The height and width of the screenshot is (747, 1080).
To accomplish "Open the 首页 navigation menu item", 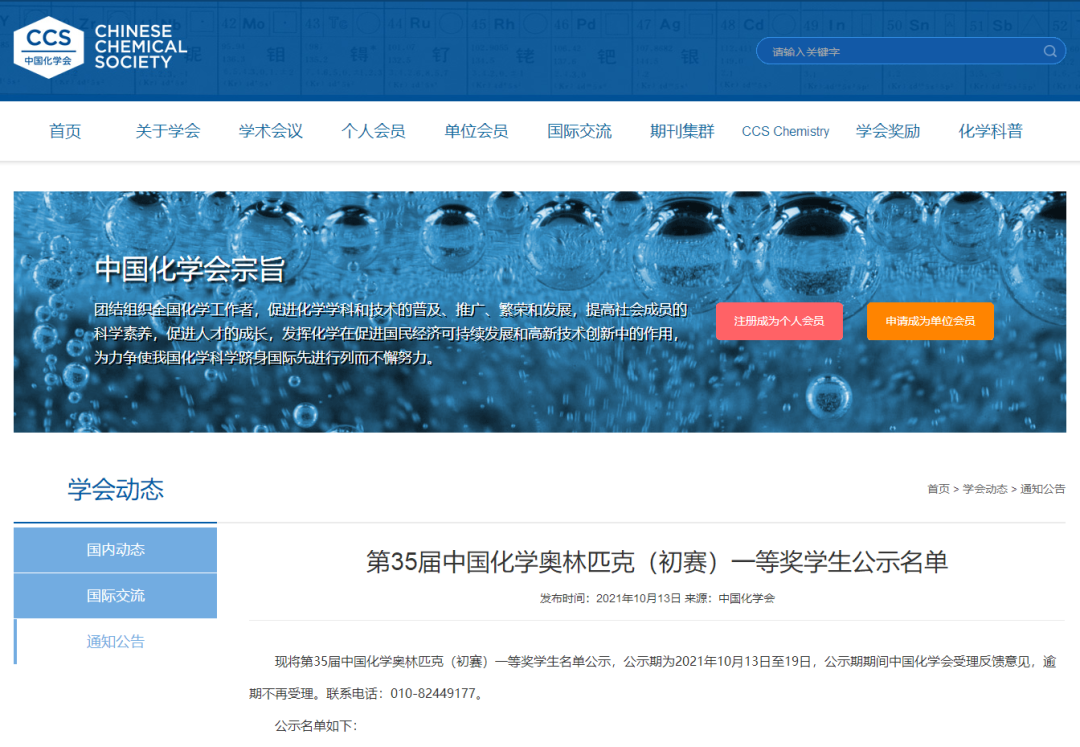I will pyautogui.click(x=65, y=131).
